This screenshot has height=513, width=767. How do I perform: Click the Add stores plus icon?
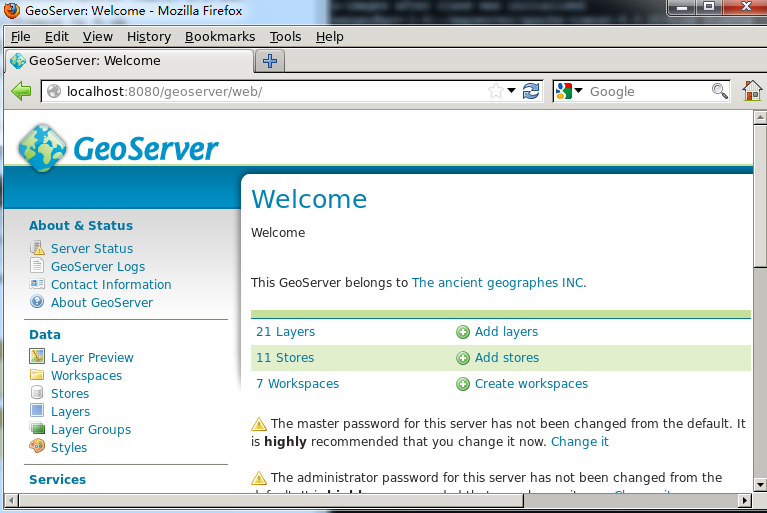(463, 358)
